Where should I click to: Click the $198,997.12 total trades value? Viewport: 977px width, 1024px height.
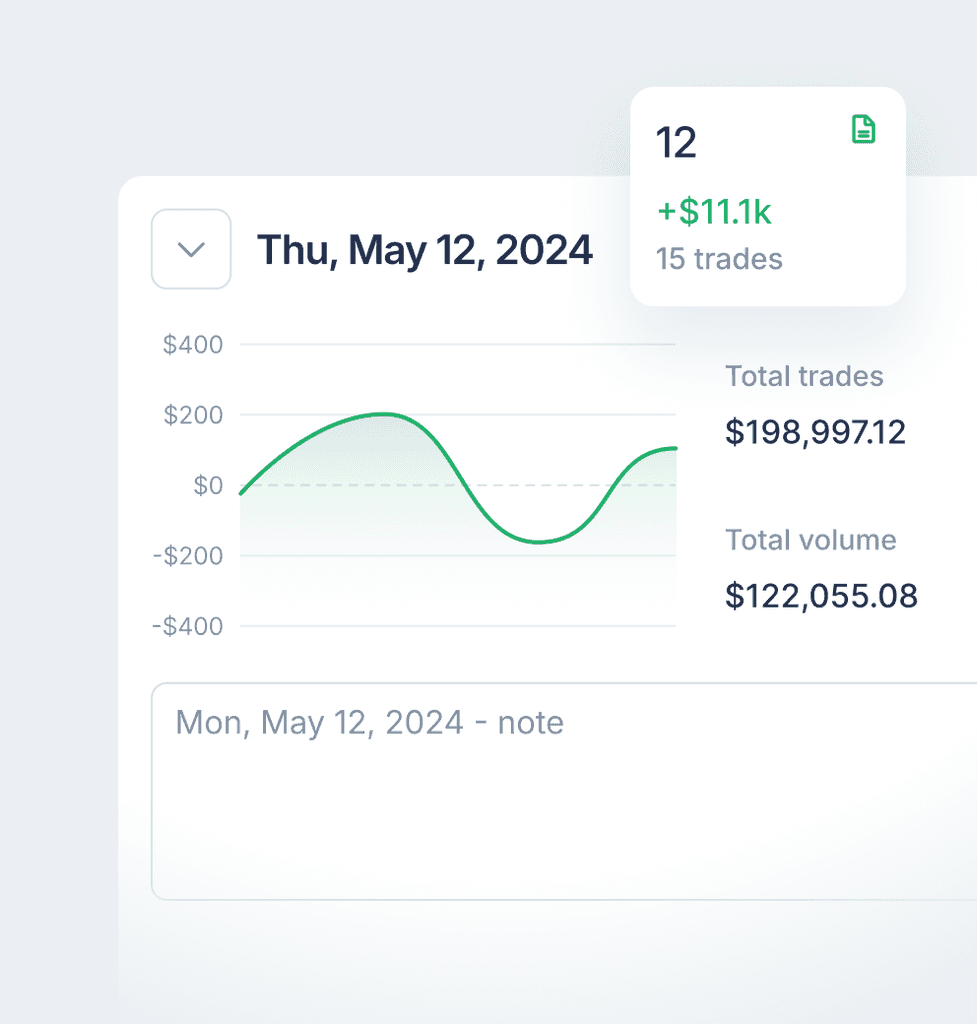click(815, 431)
